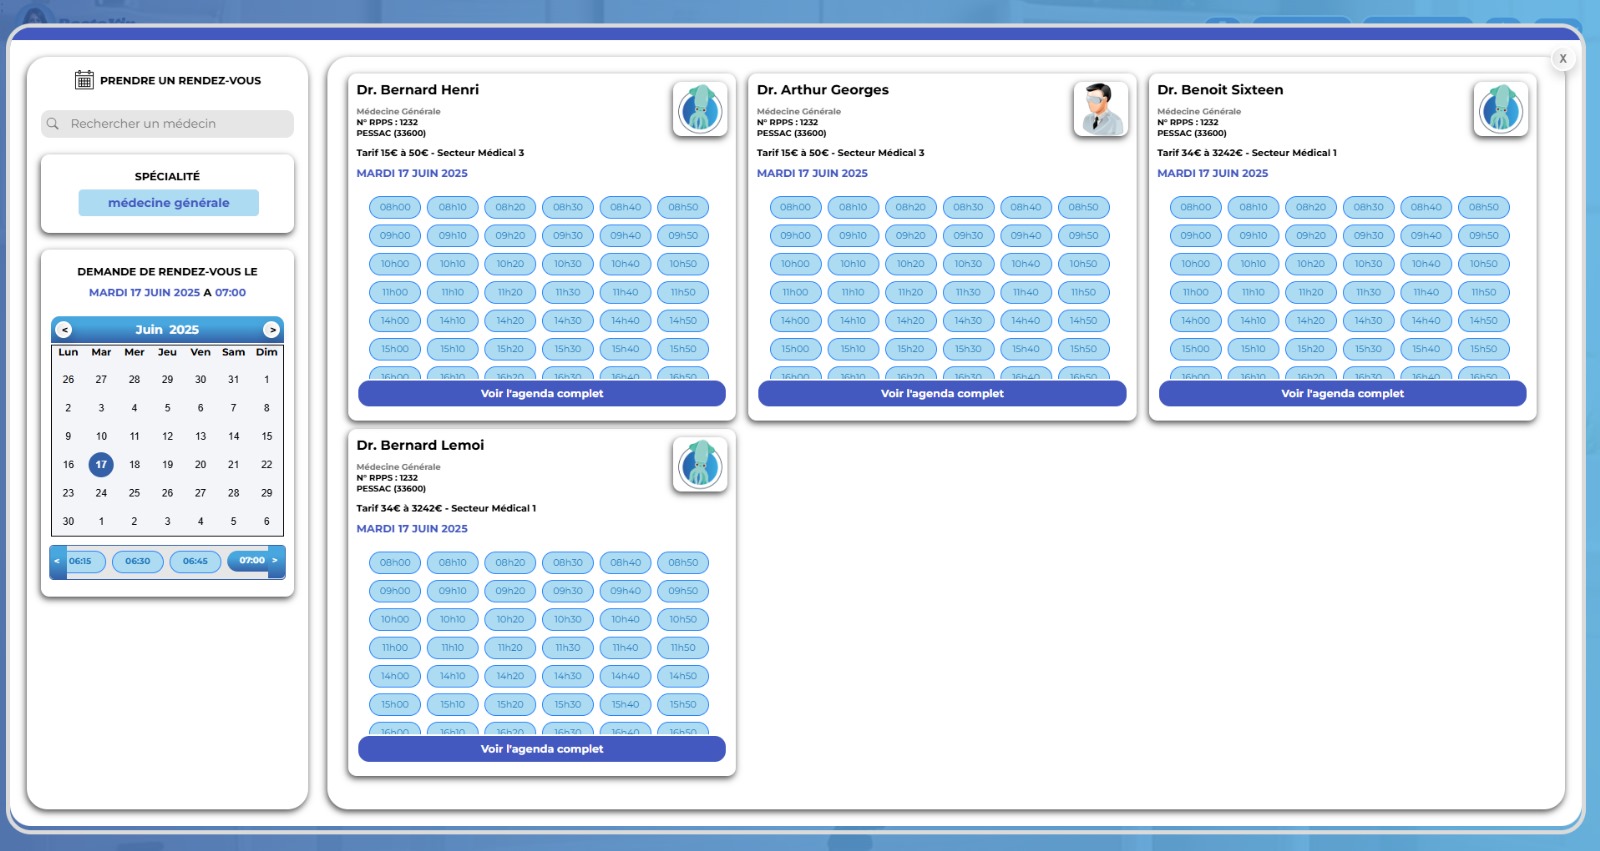Image resolution: width=1600 pixels, height=851 pixels.
Task: Go to next month after Juin 2025
Action: [271, 330]
